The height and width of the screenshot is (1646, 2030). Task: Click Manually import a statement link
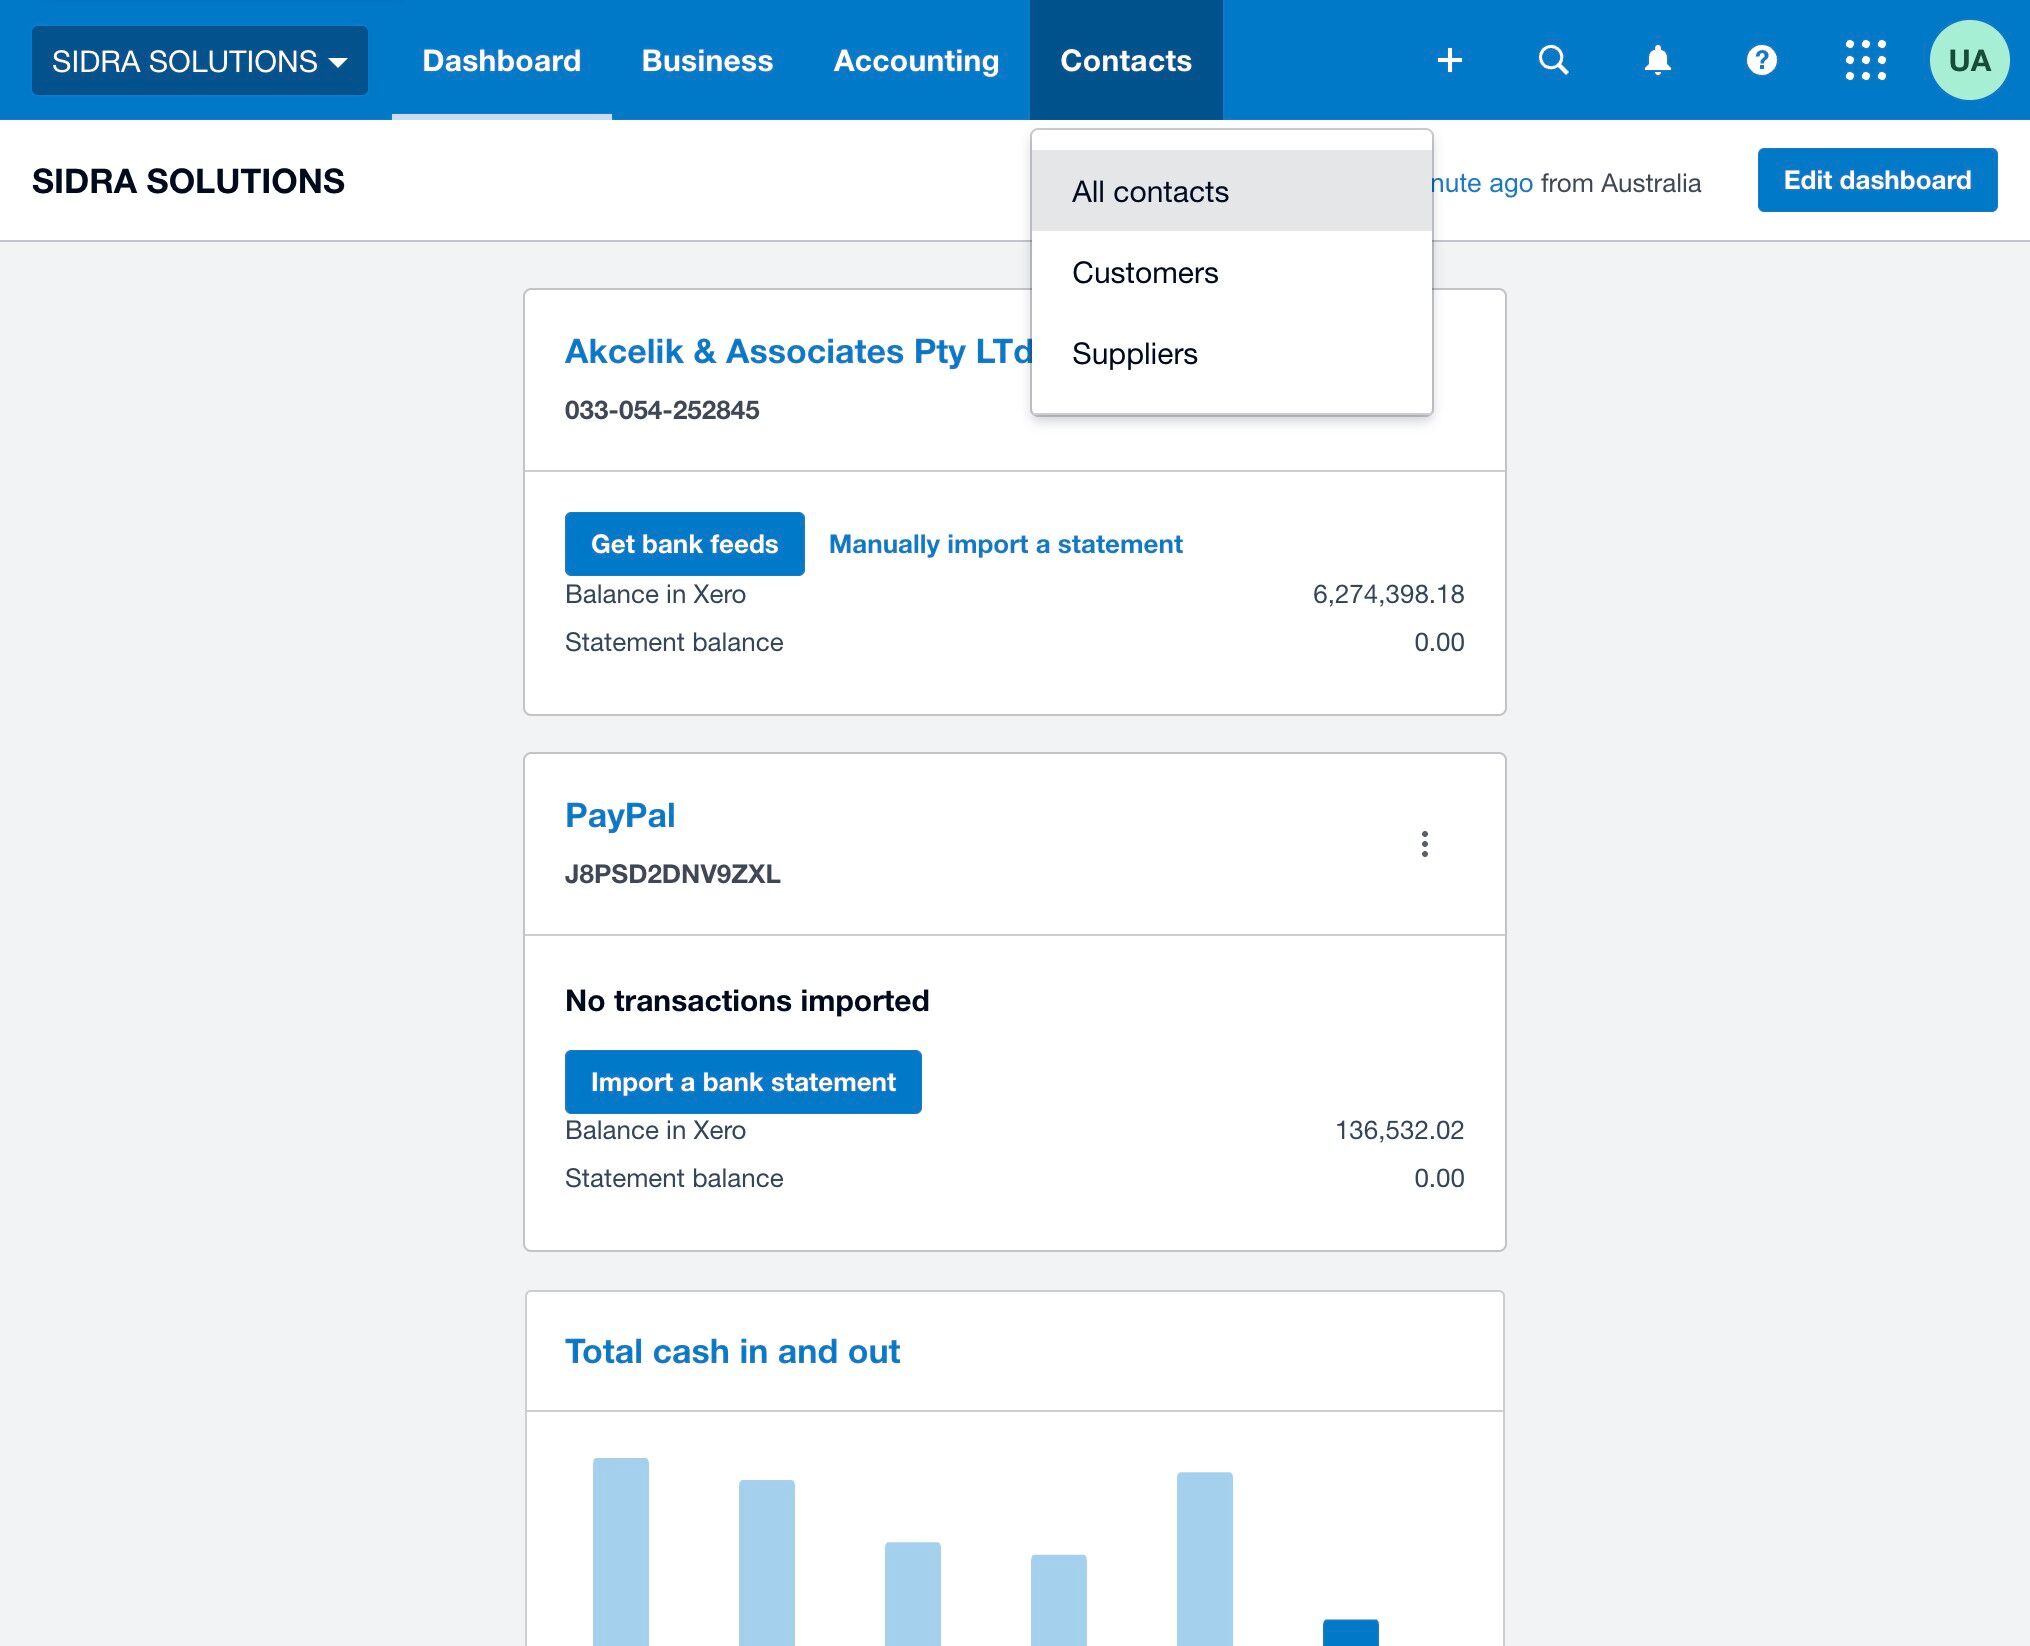[1005, 544]
